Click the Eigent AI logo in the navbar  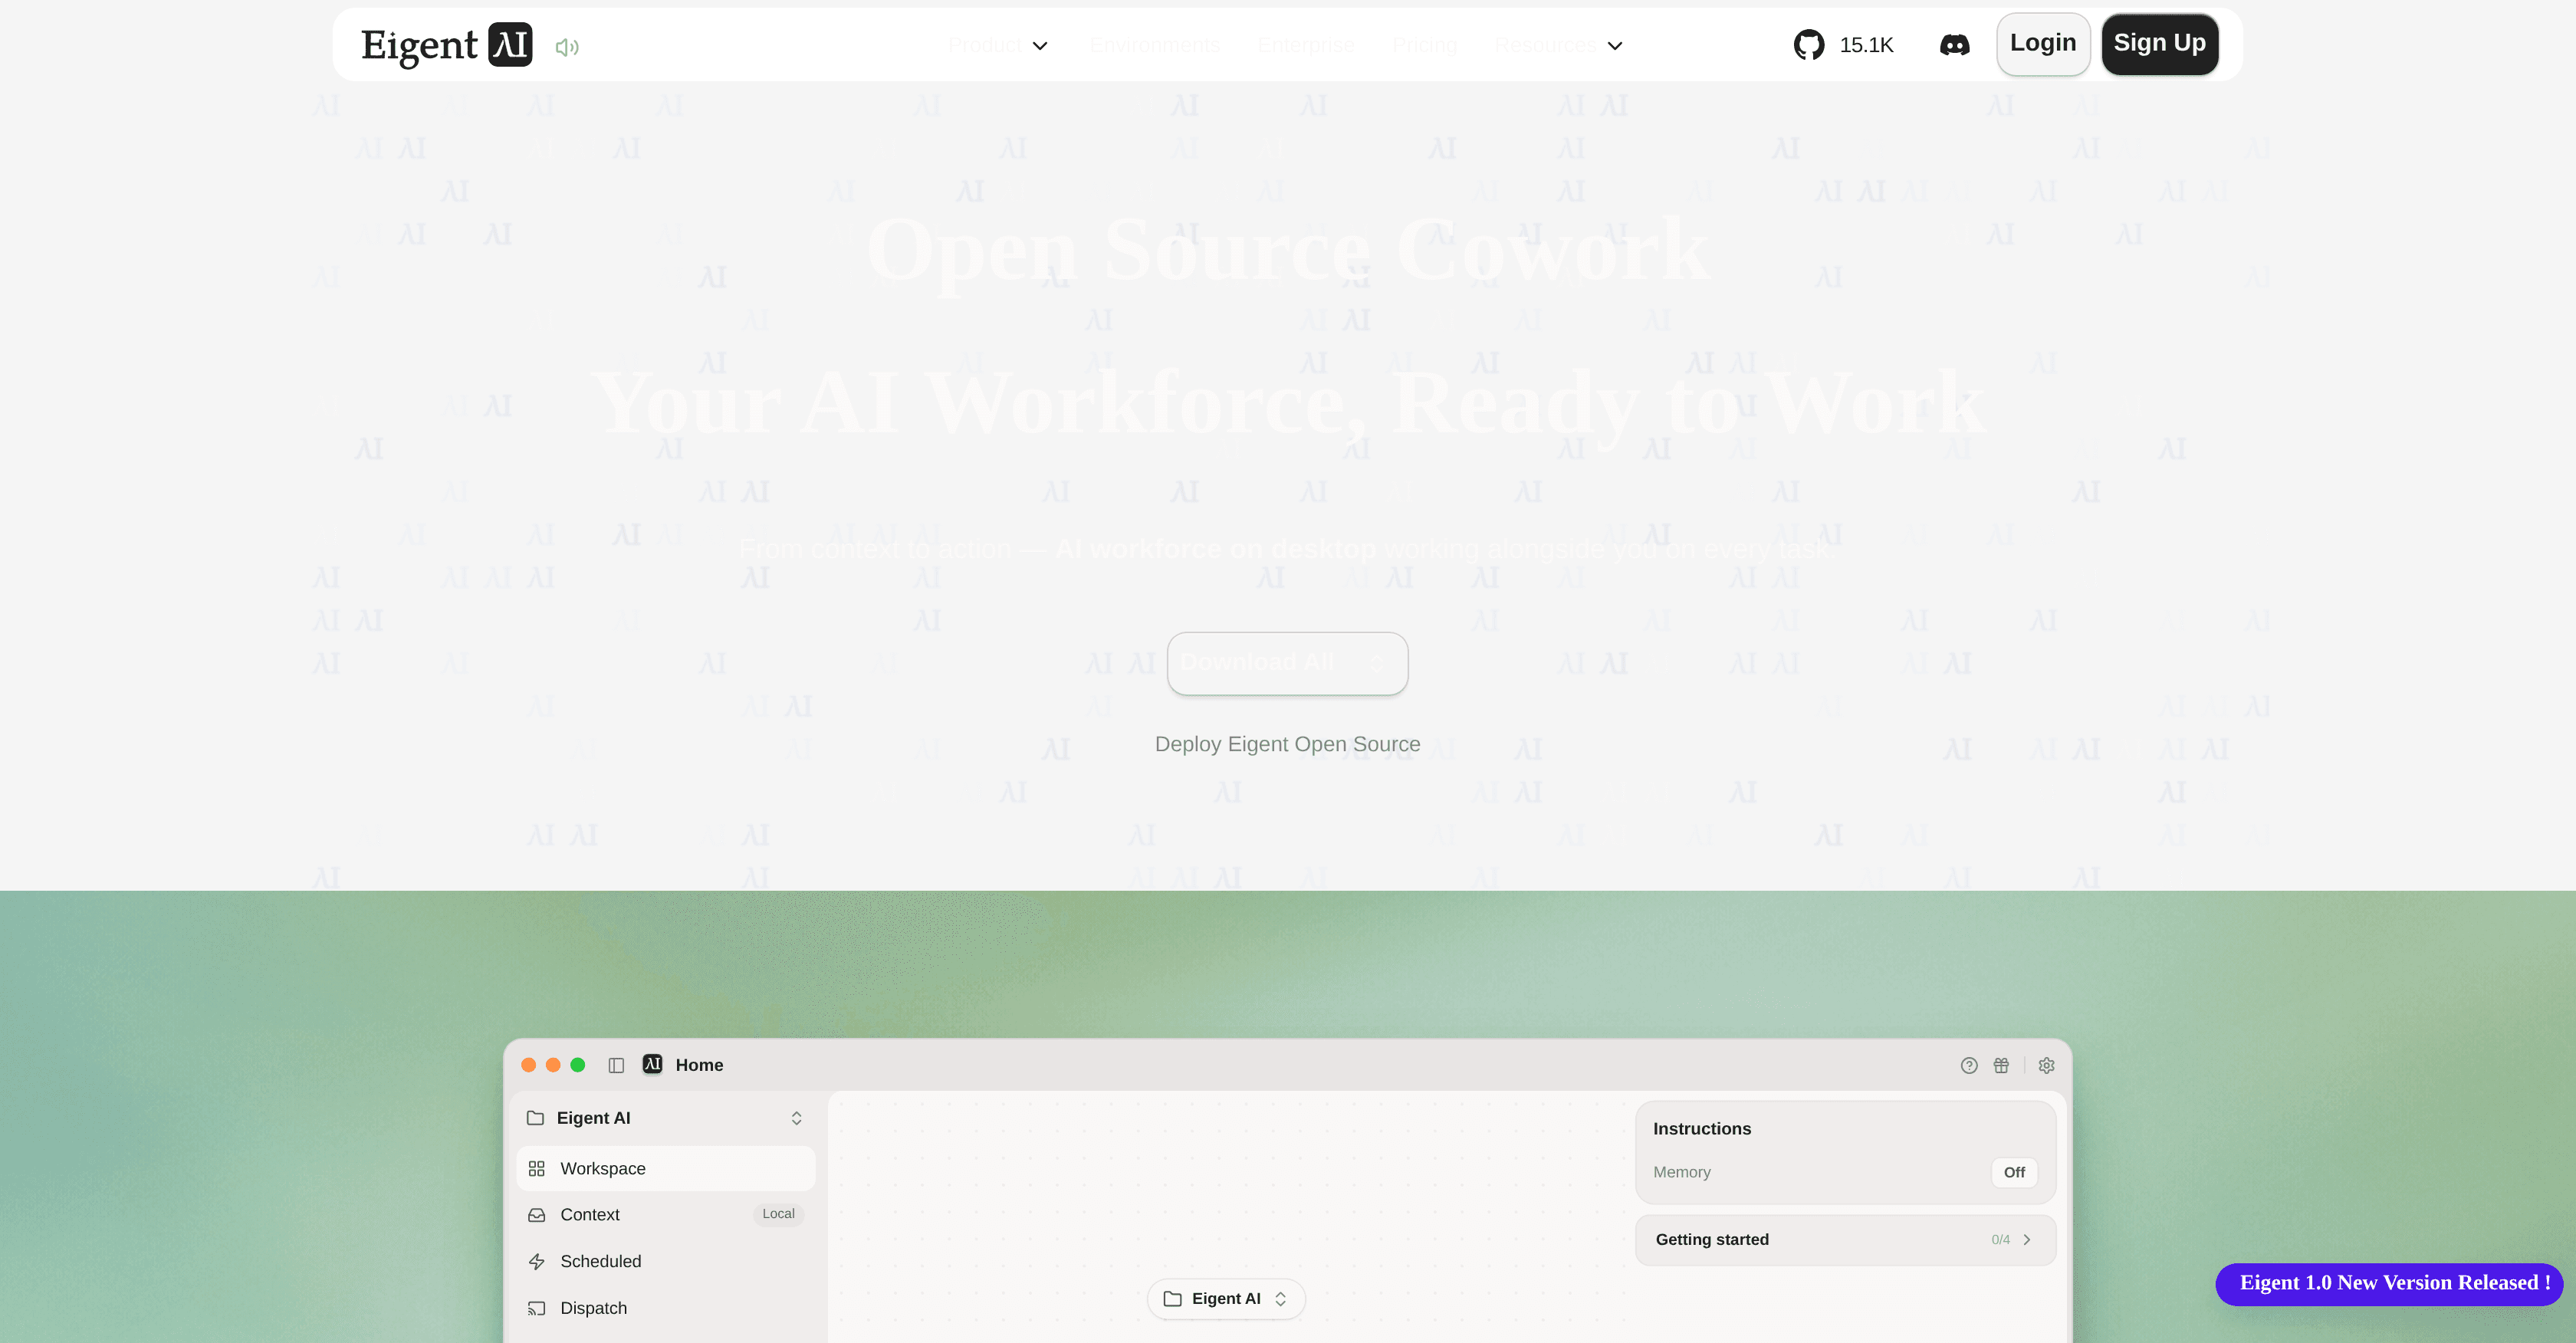click(x=446, y=45)
